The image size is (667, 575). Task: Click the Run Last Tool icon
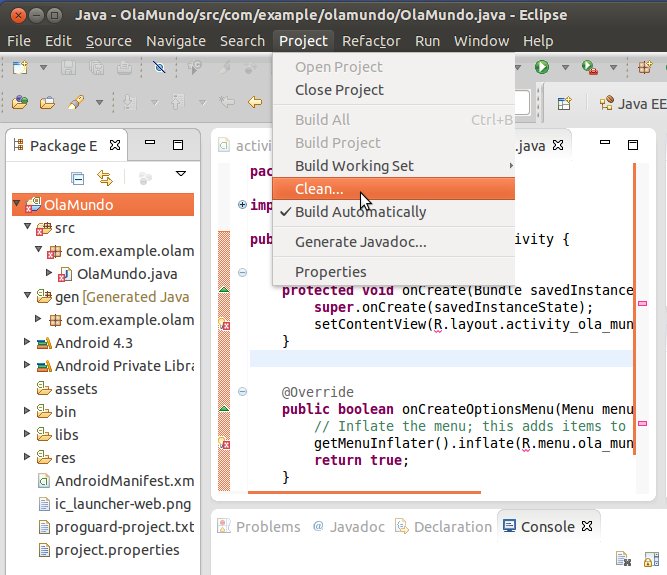point(590,67)
